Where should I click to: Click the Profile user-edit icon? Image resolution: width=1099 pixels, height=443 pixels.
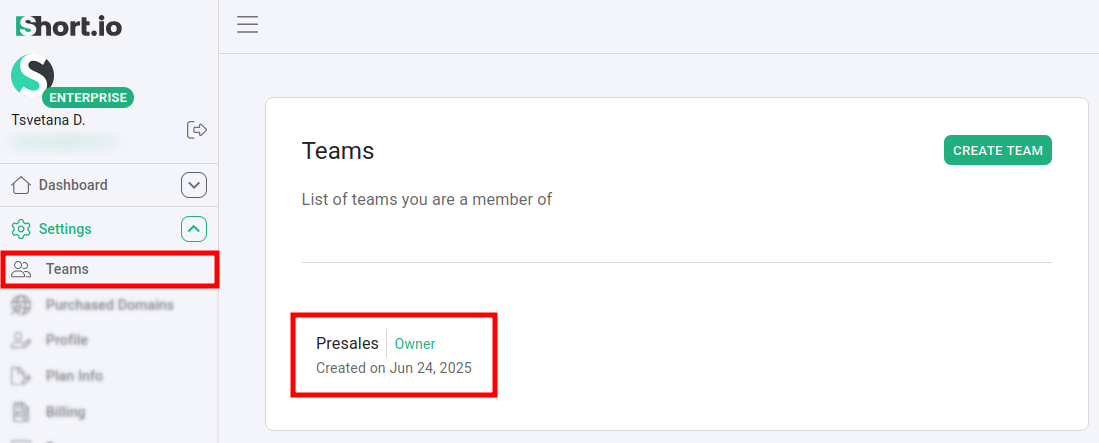(21, 340)
